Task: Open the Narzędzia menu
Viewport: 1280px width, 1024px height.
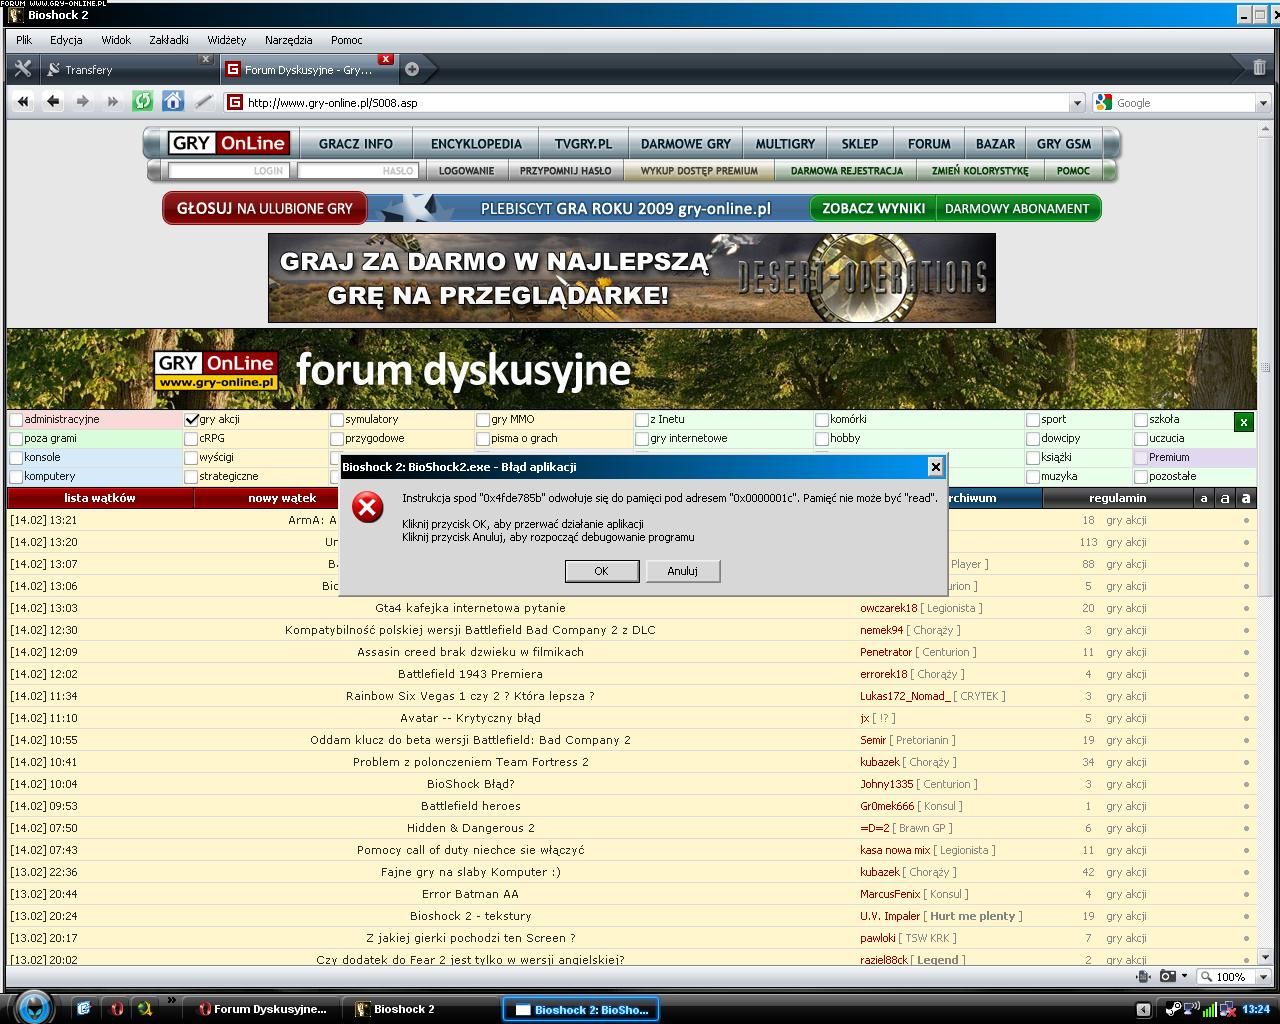Action: tap(289, 40)
